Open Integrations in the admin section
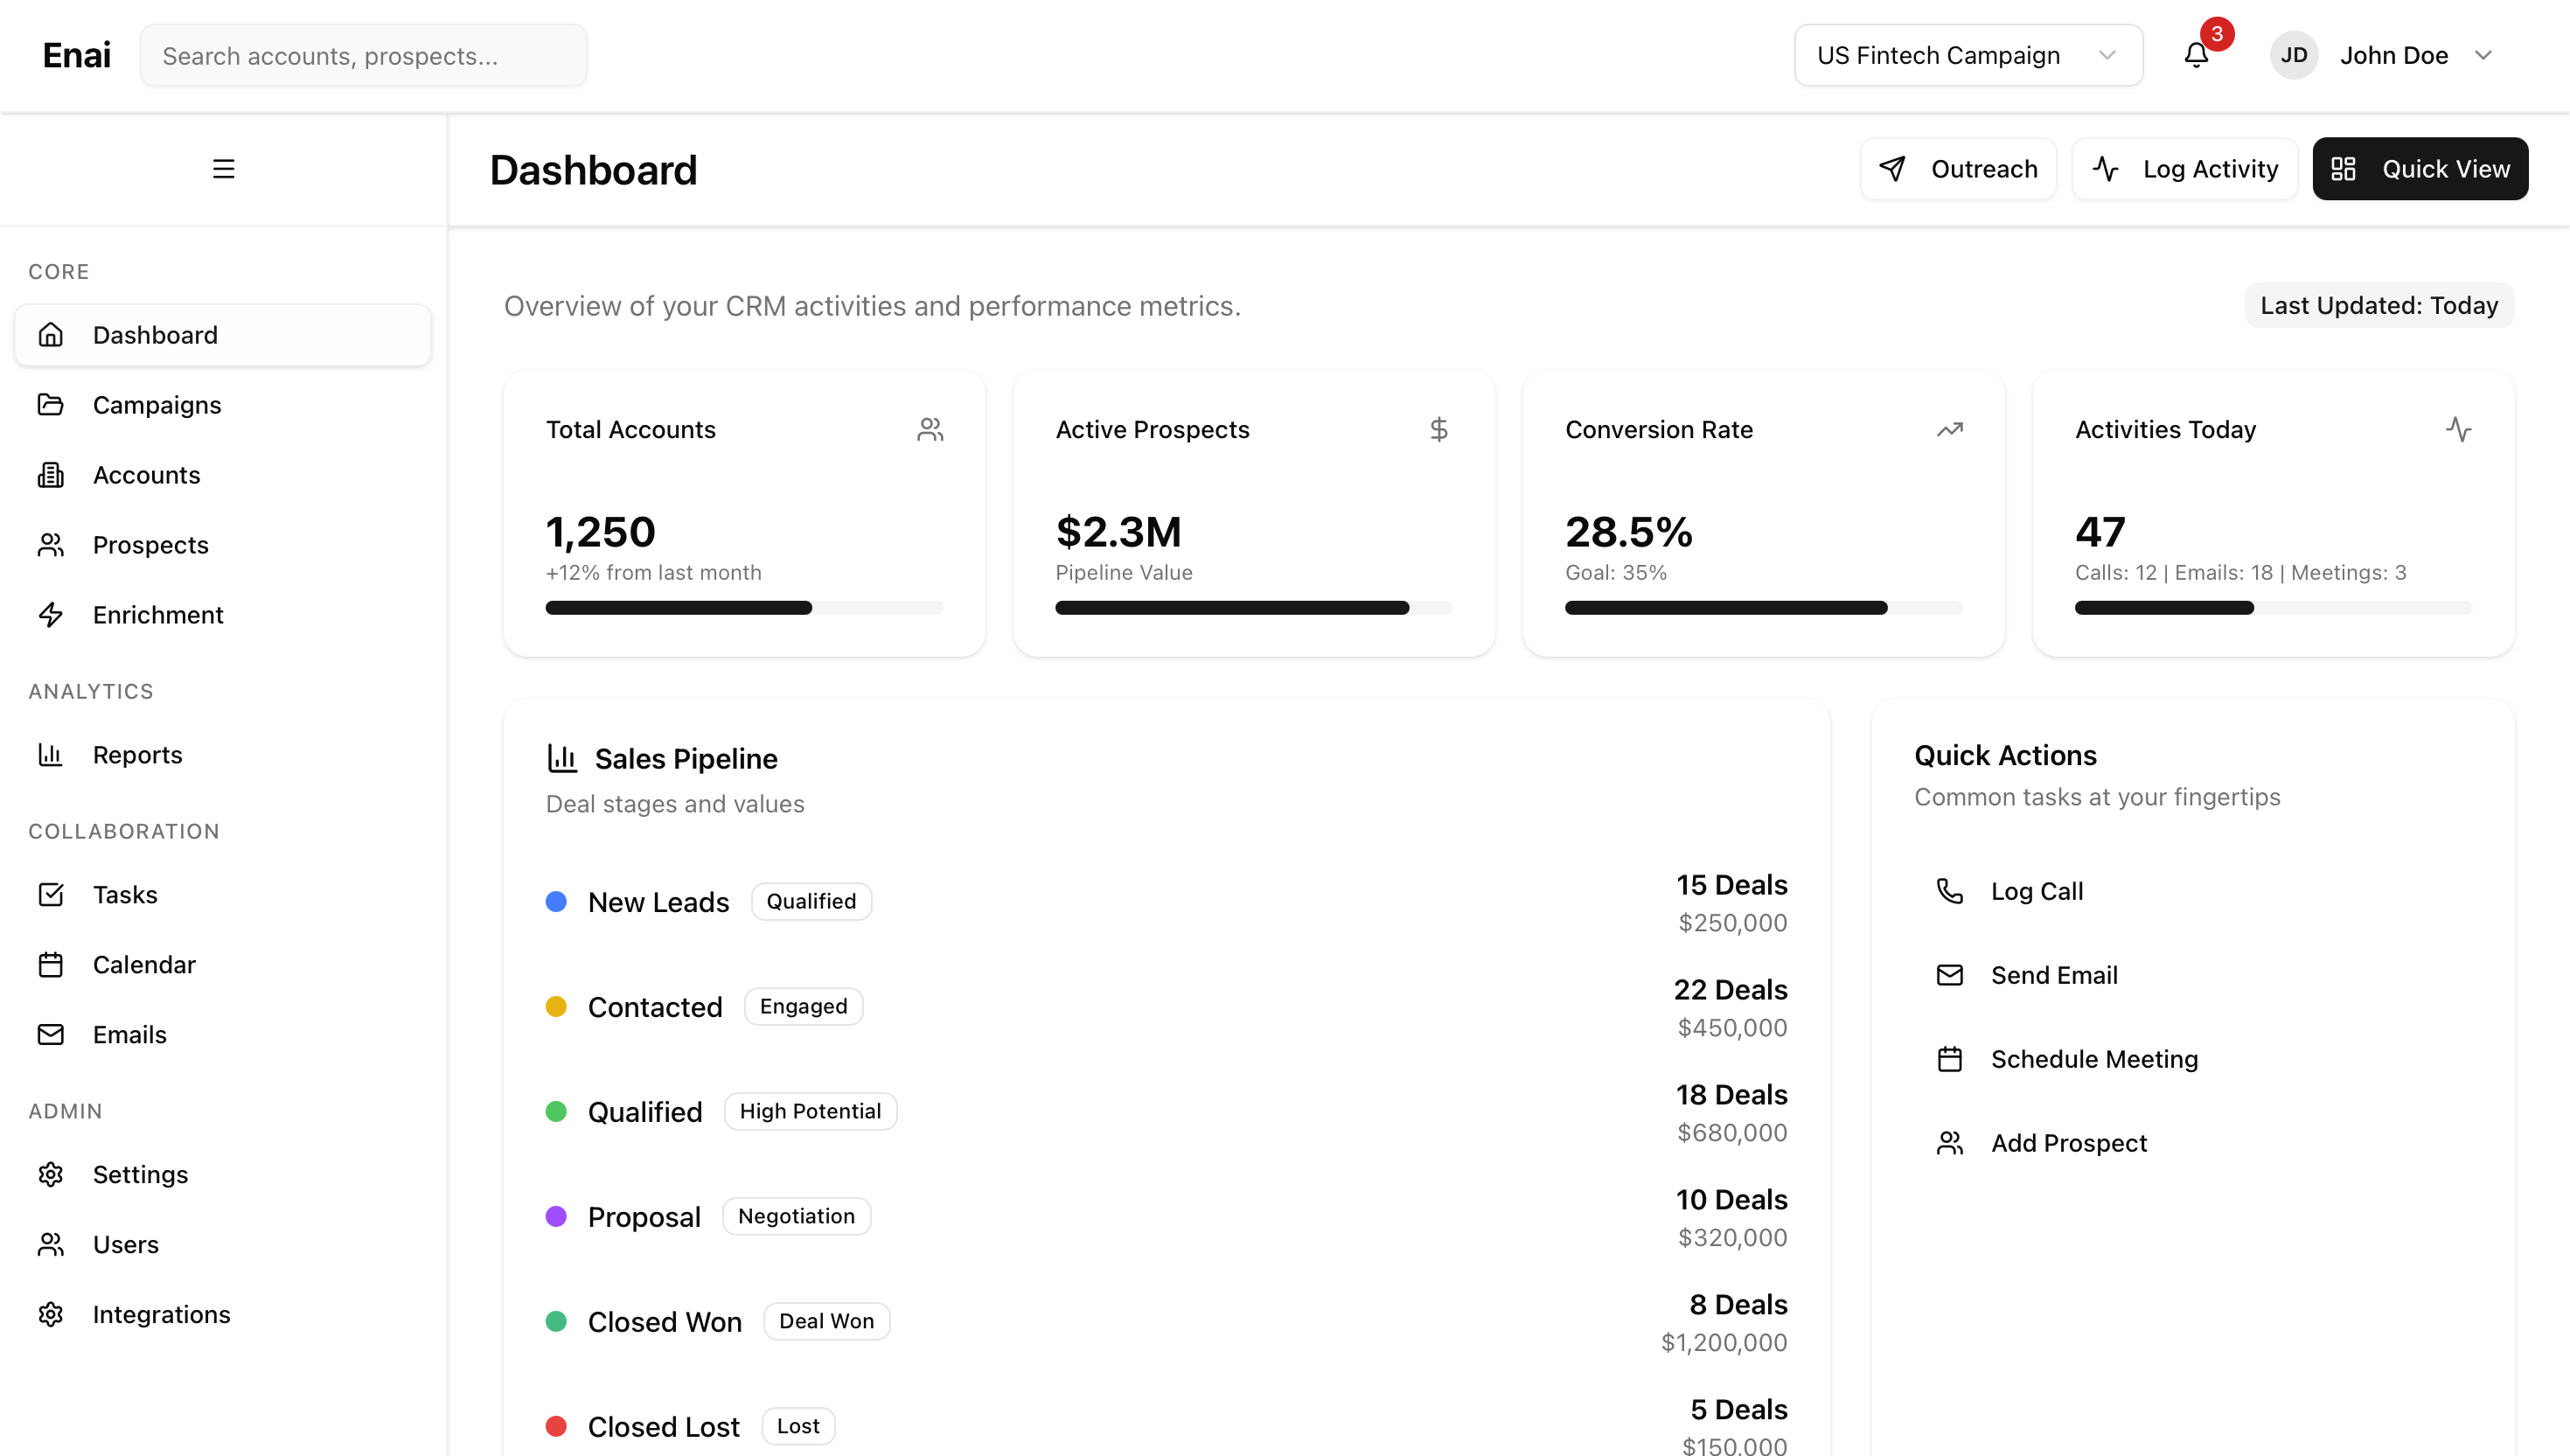 [161, 1314]
